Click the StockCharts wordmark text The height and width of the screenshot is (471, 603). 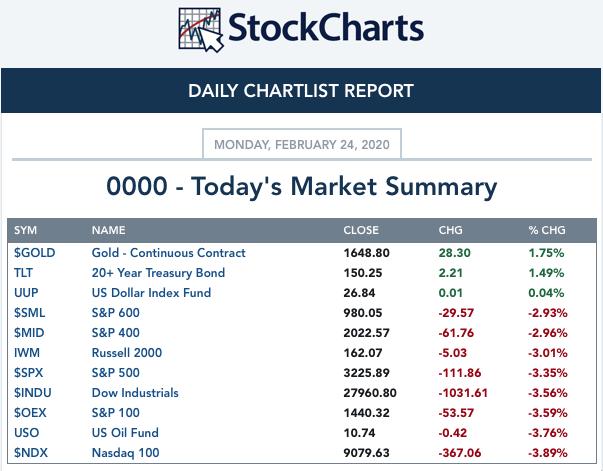pyautogui.click(x=325, y=28)
